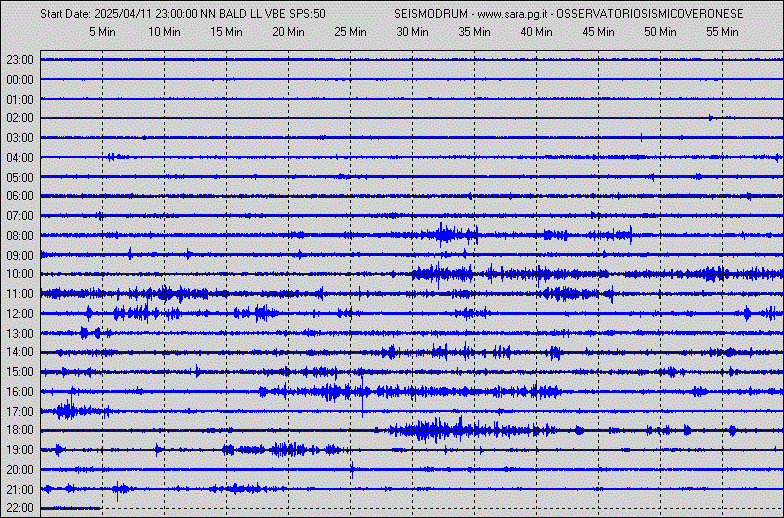This screenshot has height=518, width=784.
Task: Click the 20 Min column header
Action: pos(288,32)
